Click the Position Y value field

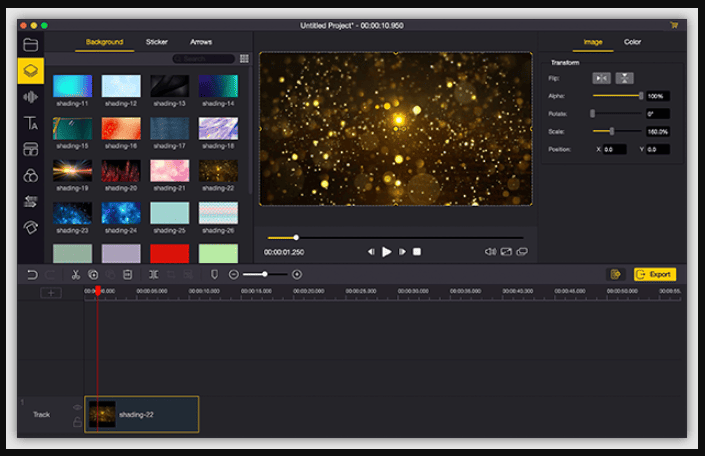click(658, 149)
